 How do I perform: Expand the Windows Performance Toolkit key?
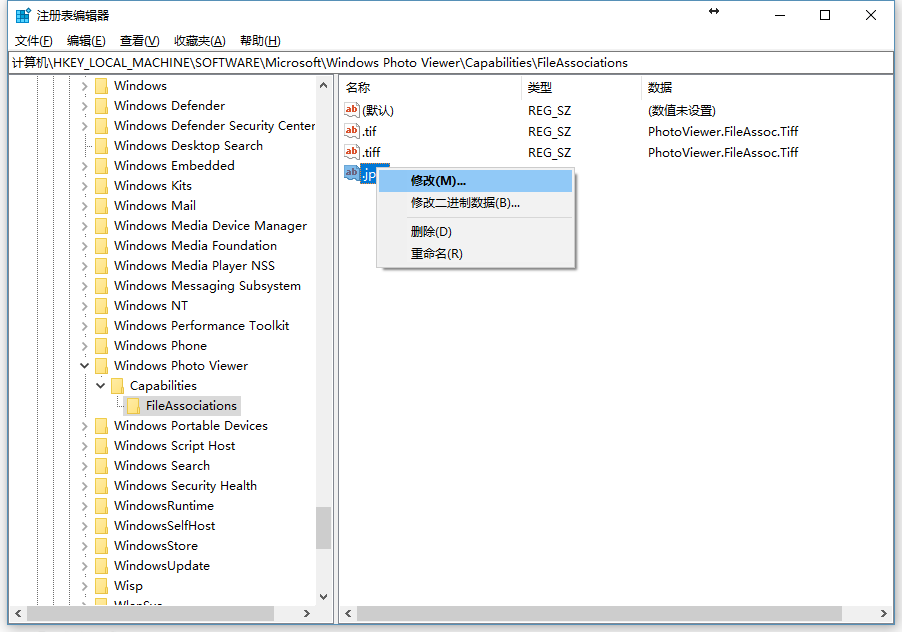(x=85, y=326)
